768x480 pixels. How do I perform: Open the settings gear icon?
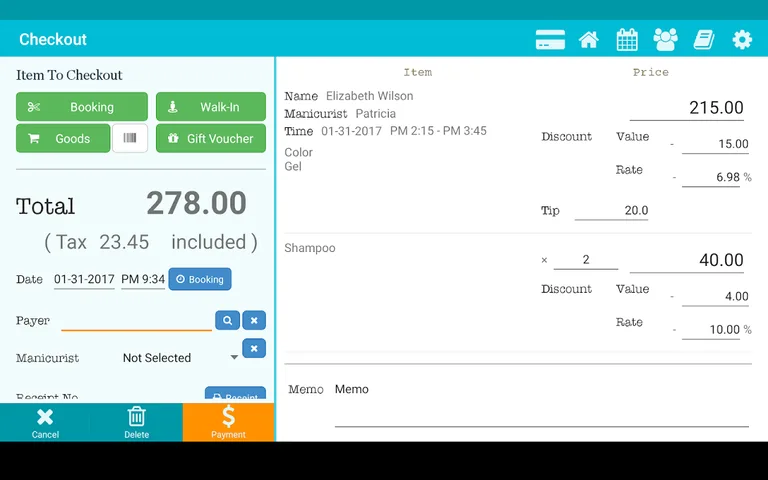pos(742,40)
